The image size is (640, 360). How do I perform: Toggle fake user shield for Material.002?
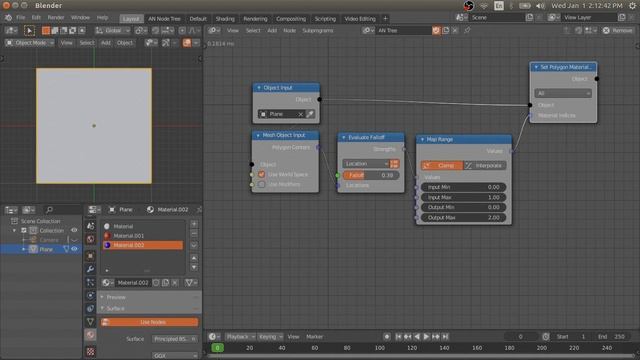(156, 282)
